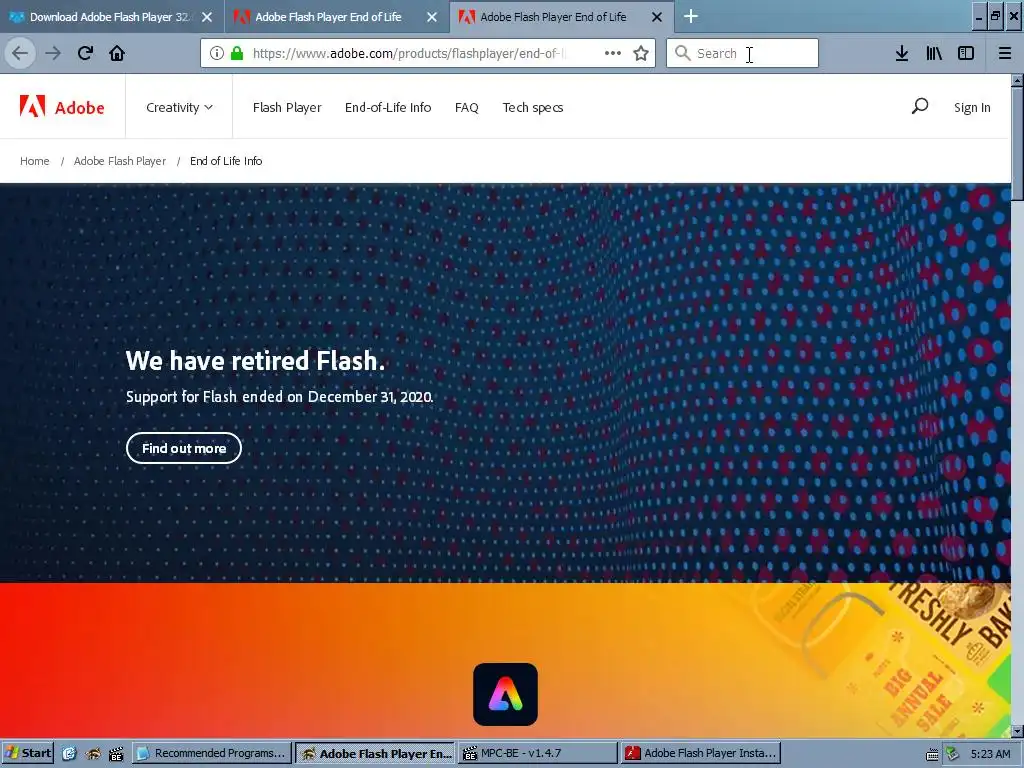
Task: Click the browser forward arrow
Action: pos(53,53)
